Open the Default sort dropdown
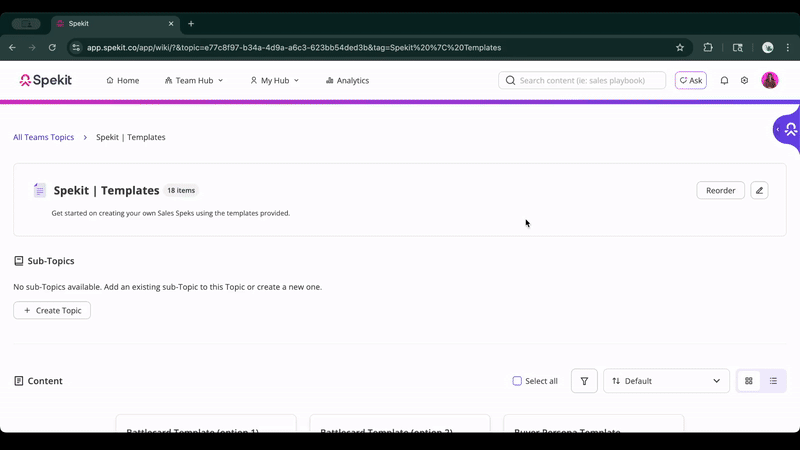Viewport: 800px width, 450px height. pos(666,381)
